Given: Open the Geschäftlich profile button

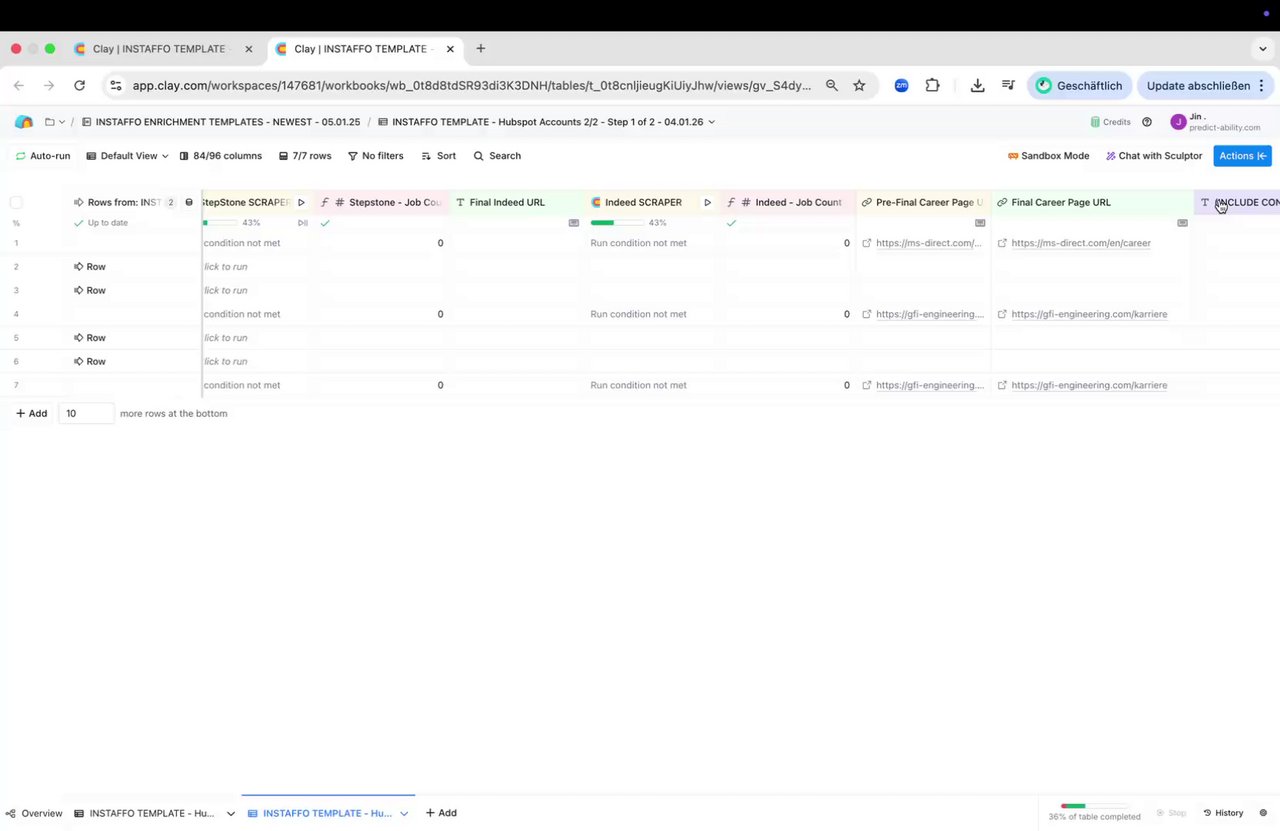Looking at the screenshot, I should coord(1079,86).
